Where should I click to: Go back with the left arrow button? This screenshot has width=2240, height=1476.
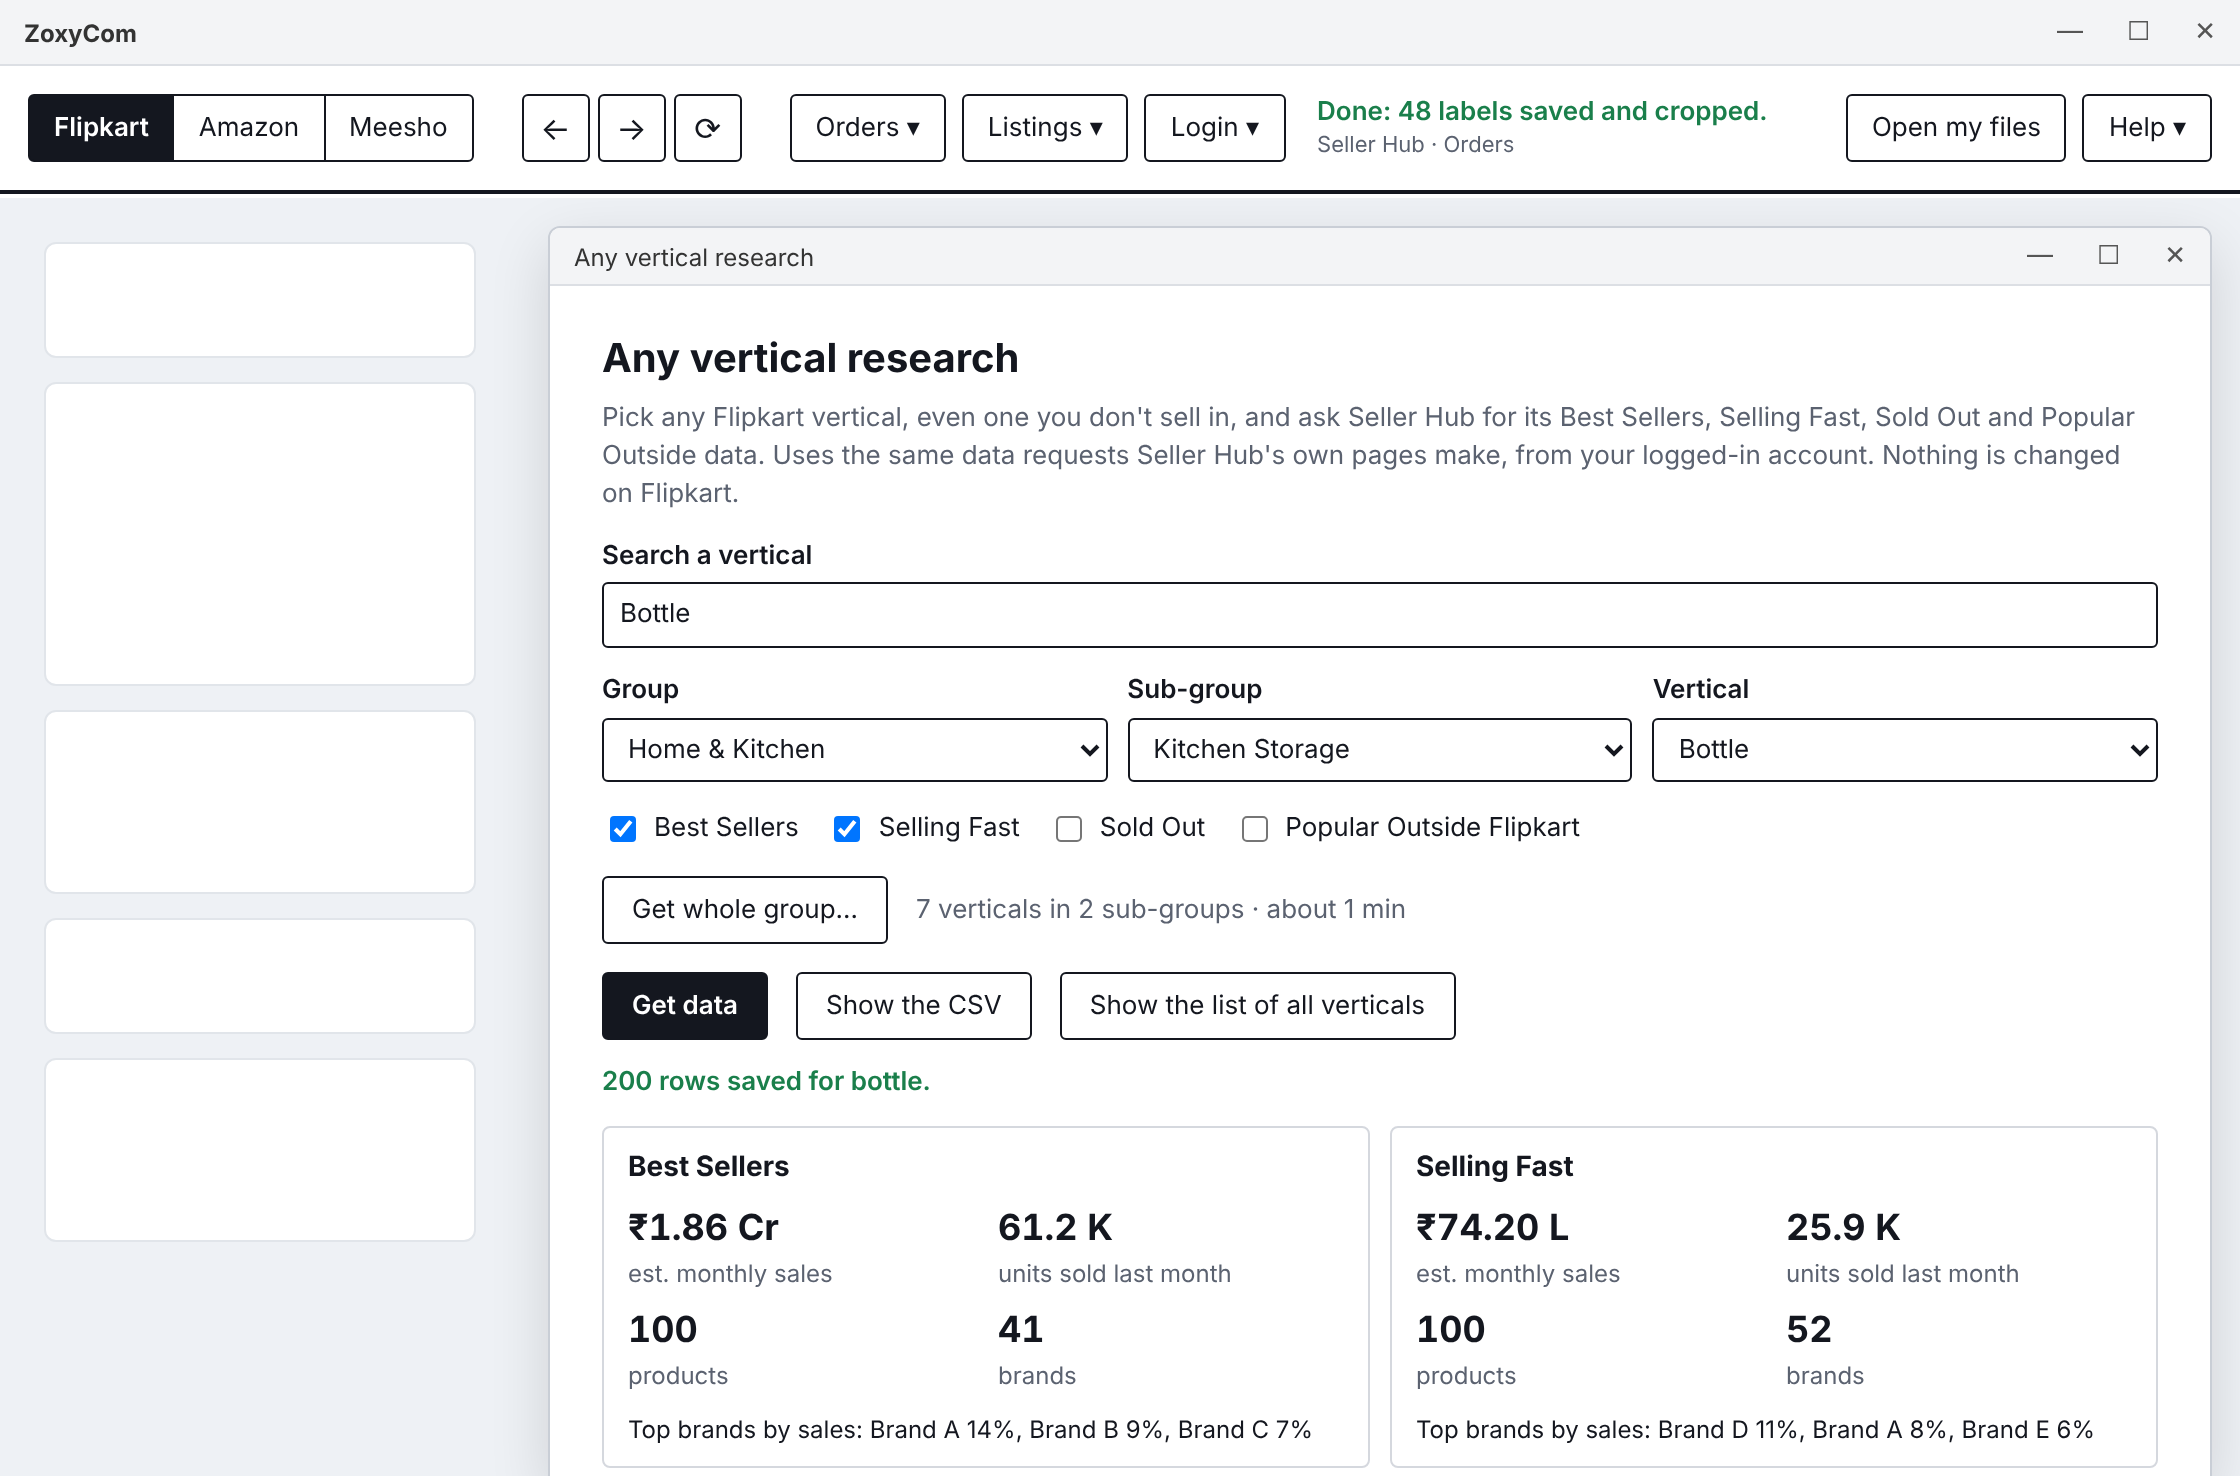point(555,128)
